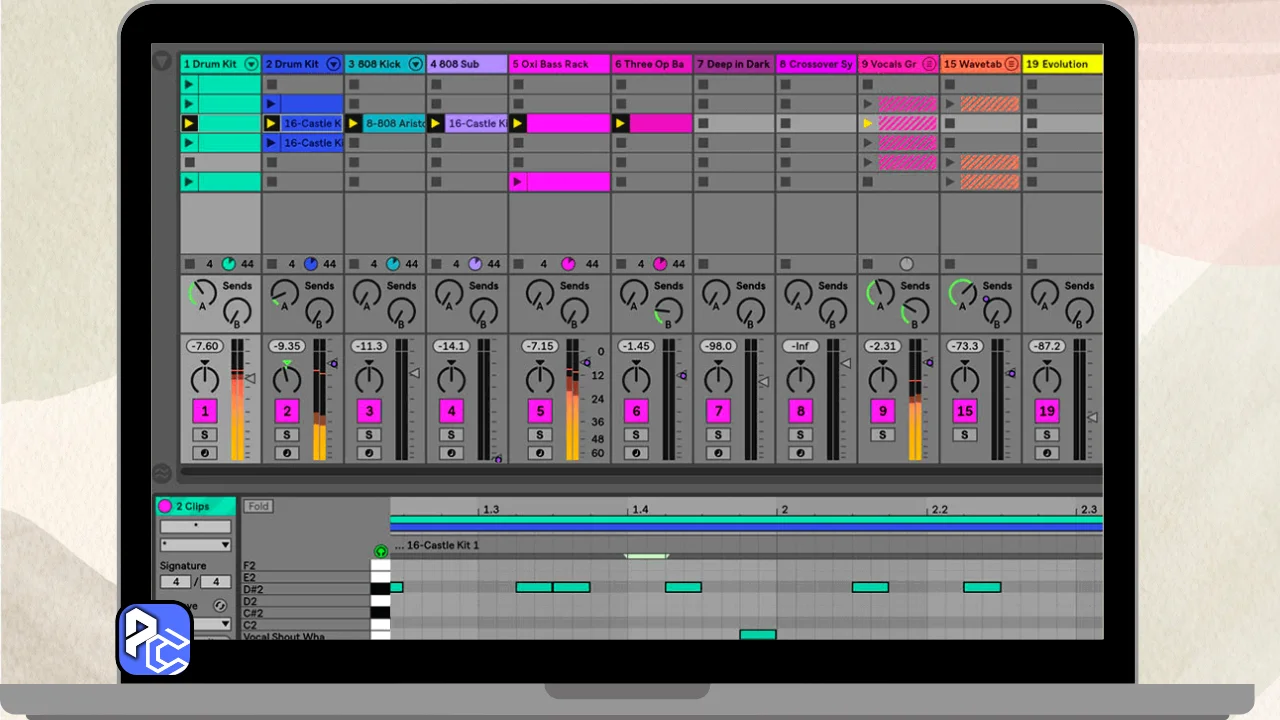Open the dropdown below the clip name field
Screen dimensions: 1280x720
pos(196,545)
